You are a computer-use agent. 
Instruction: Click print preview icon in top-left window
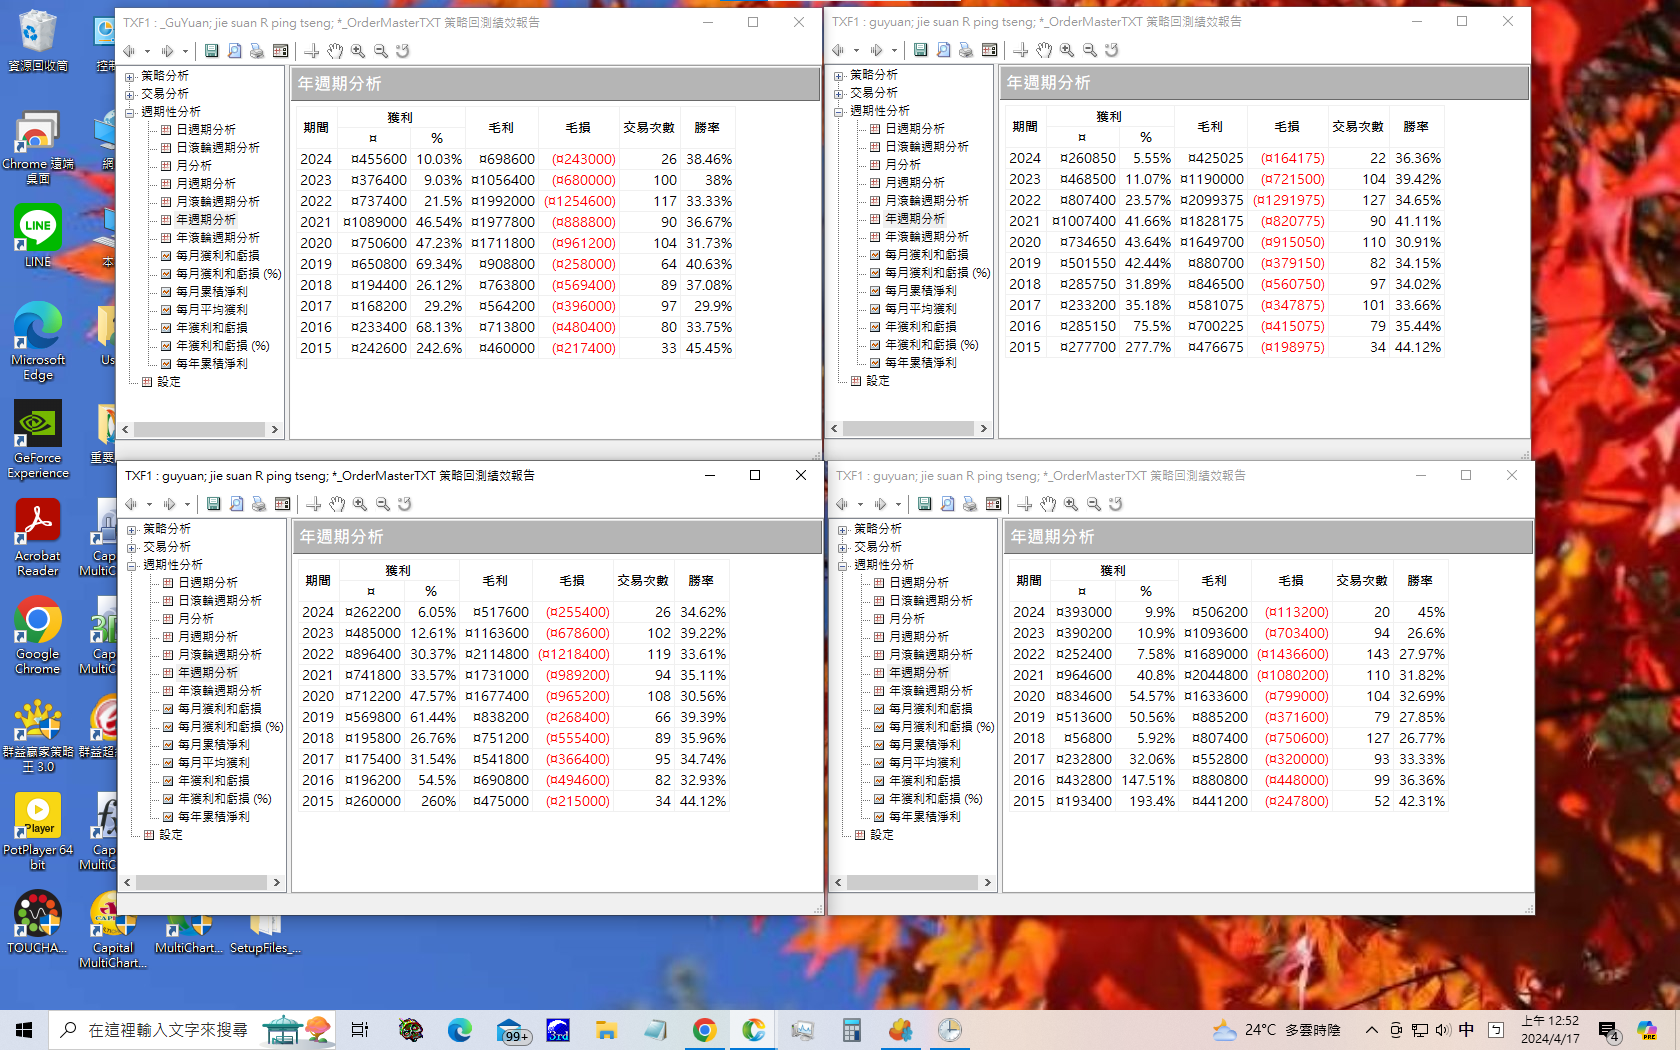click(235, 51)
